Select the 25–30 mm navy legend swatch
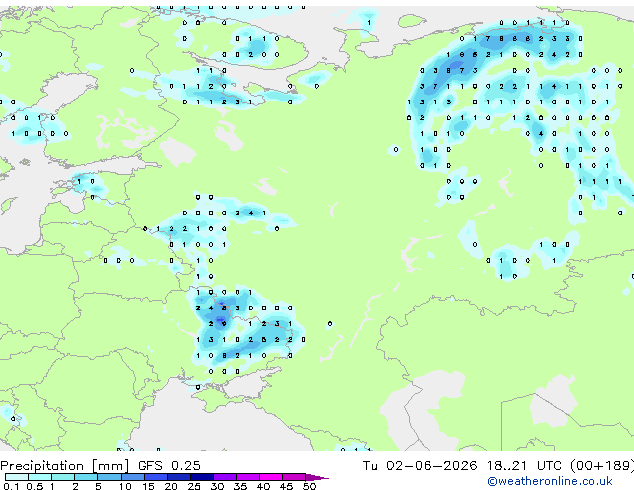This screenshot has height=490, width=634. coord(201,477)
